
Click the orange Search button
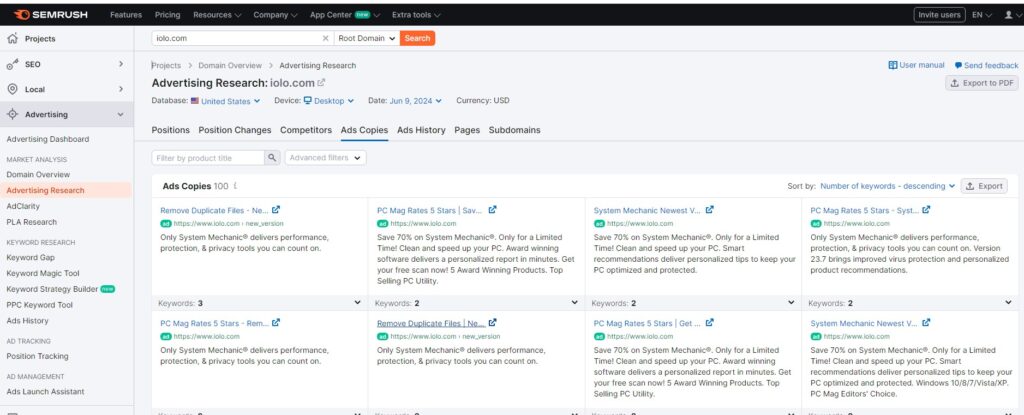tap(417, 39)
